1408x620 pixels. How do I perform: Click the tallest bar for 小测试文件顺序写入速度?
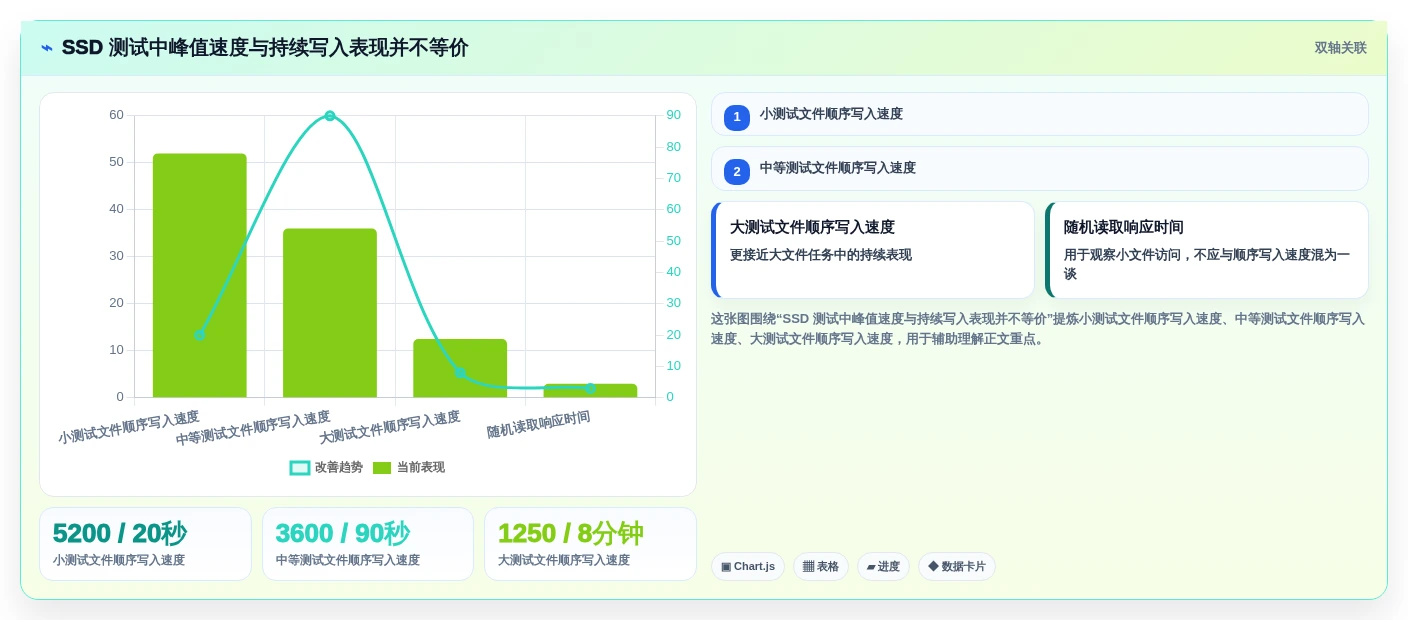200,275
